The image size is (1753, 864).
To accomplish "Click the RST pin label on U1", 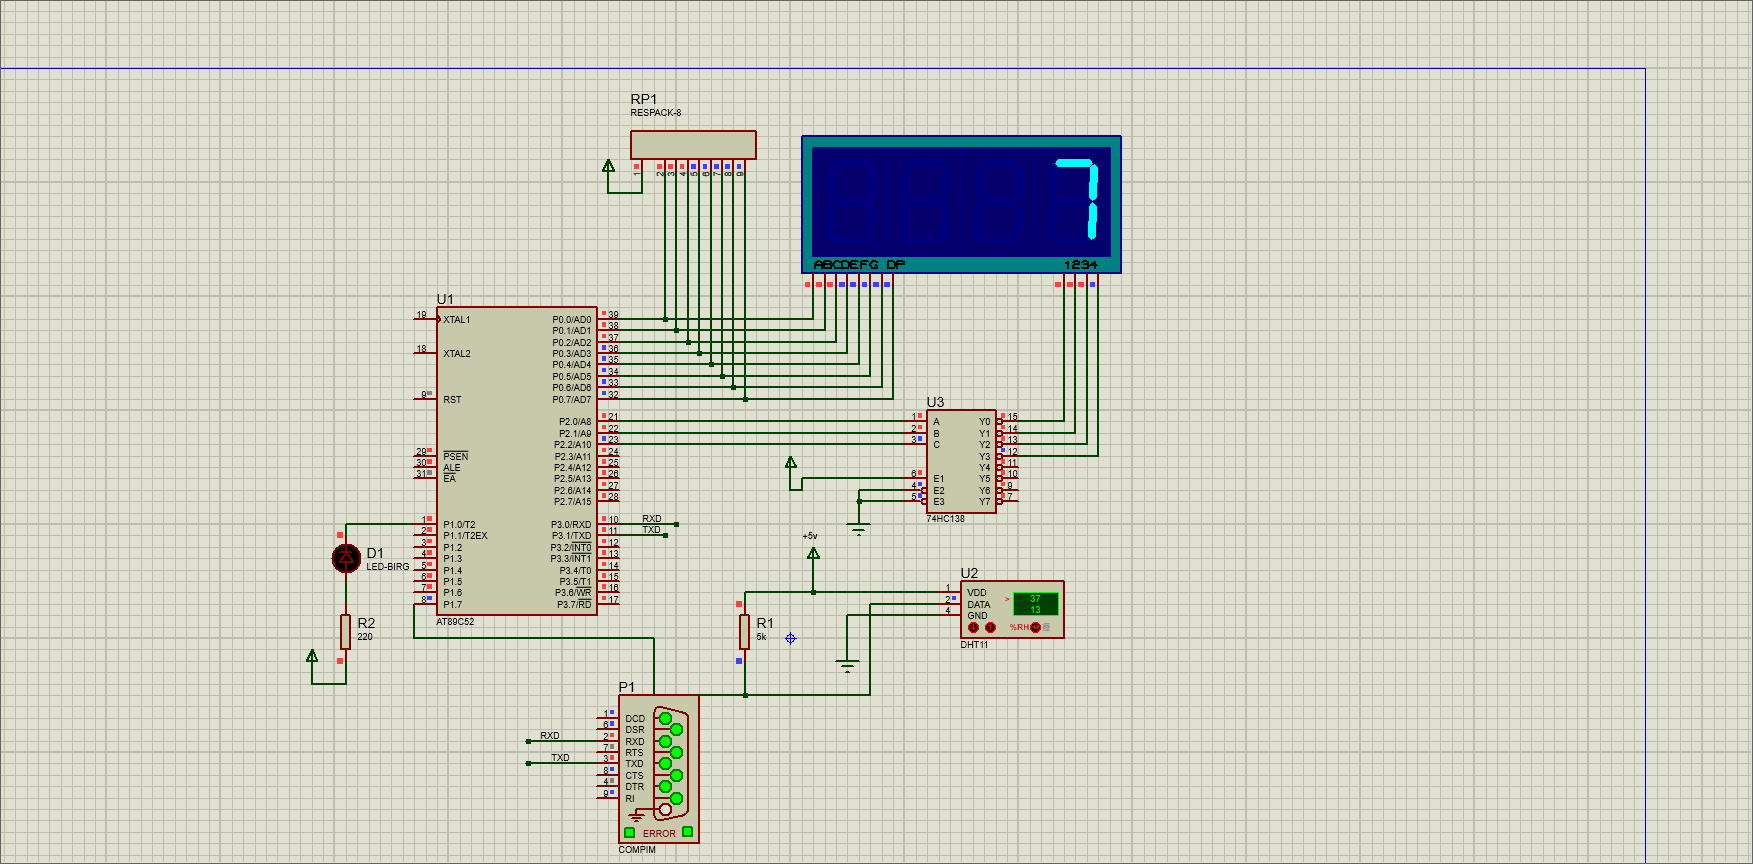I will tap(453, 400).
